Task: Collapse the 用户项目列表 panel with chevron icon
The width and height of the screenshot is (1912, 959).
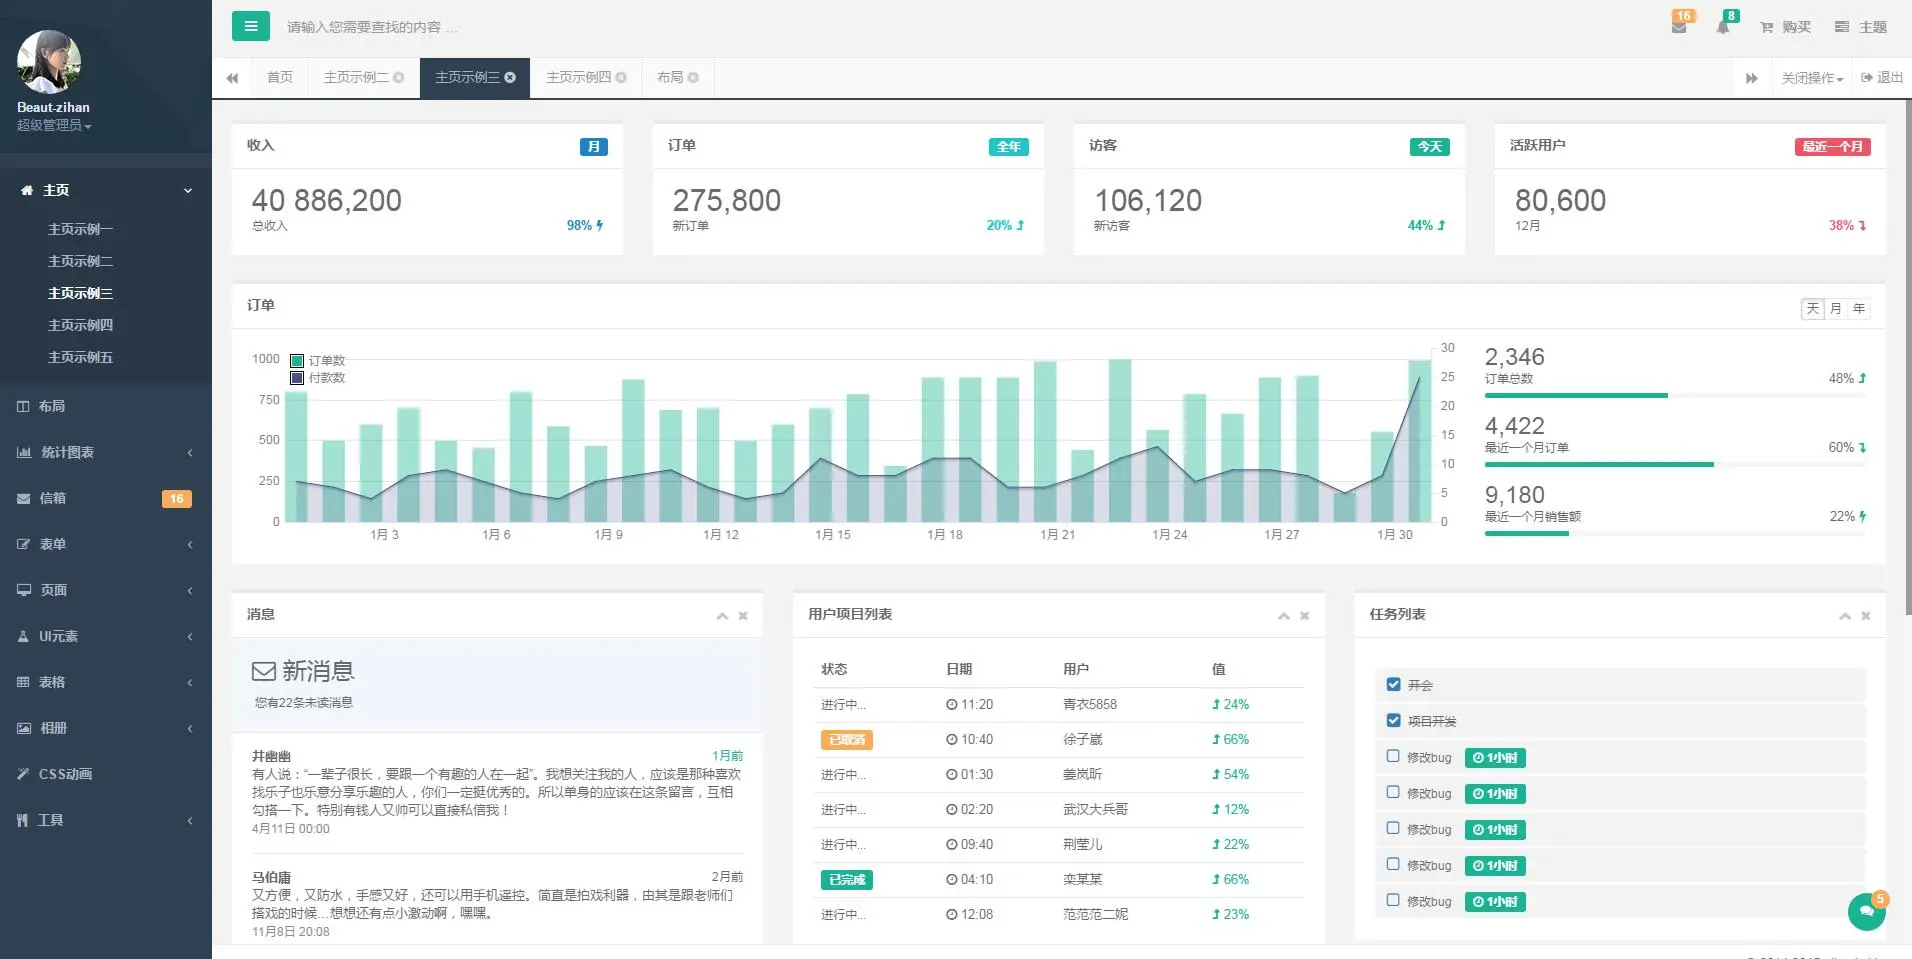Action: 1283,616
